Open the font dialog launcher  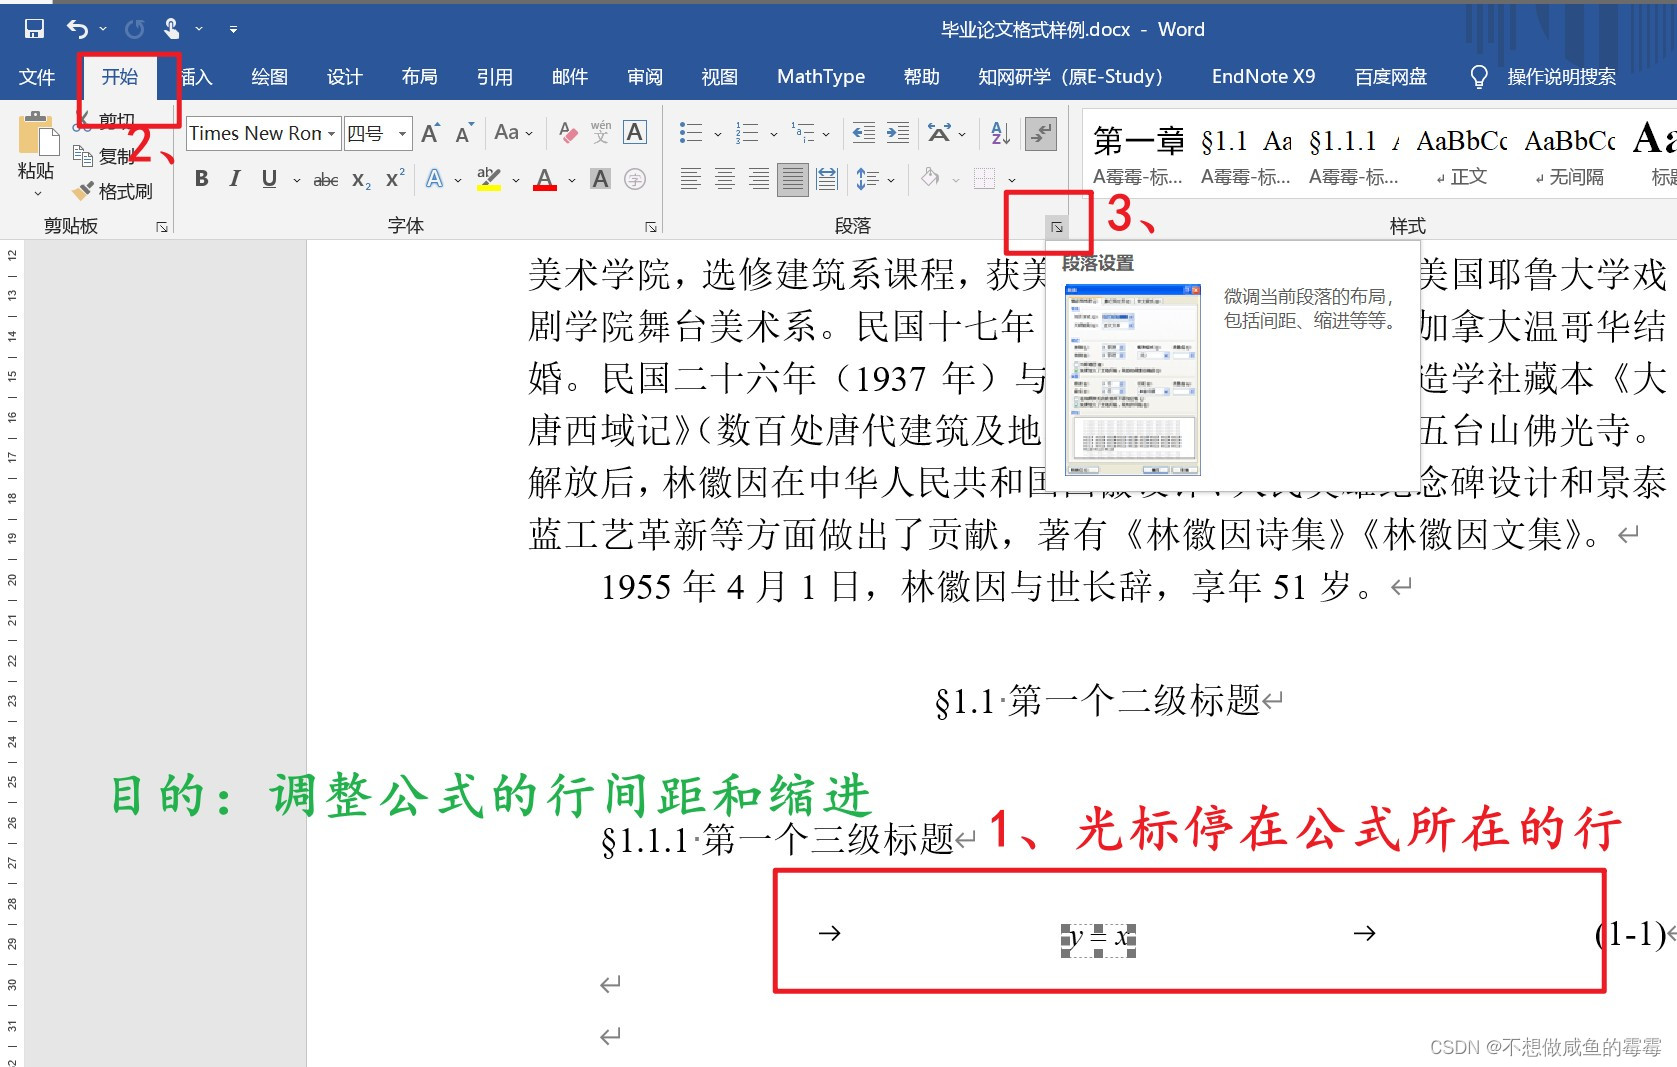click(651, 227)
